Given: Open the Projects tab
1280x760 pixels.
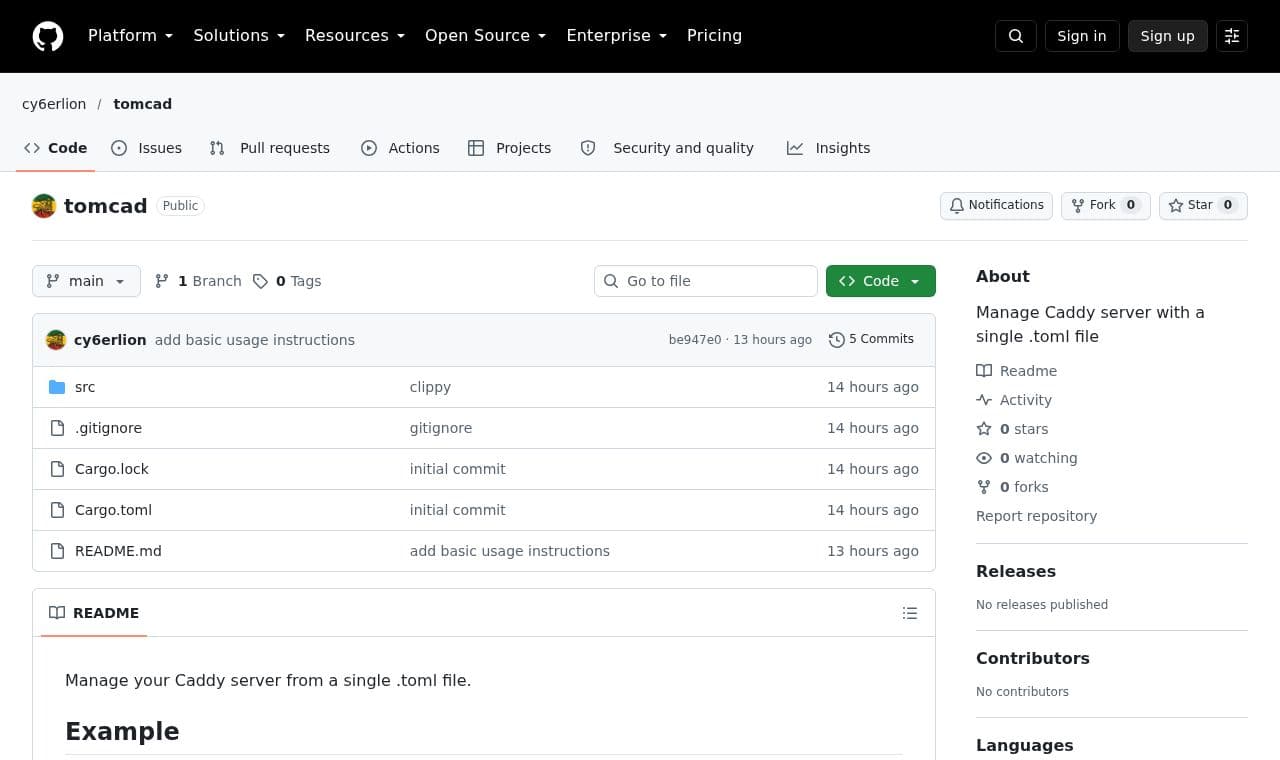Looking at the screenshot, I should (x=510, y=148).
